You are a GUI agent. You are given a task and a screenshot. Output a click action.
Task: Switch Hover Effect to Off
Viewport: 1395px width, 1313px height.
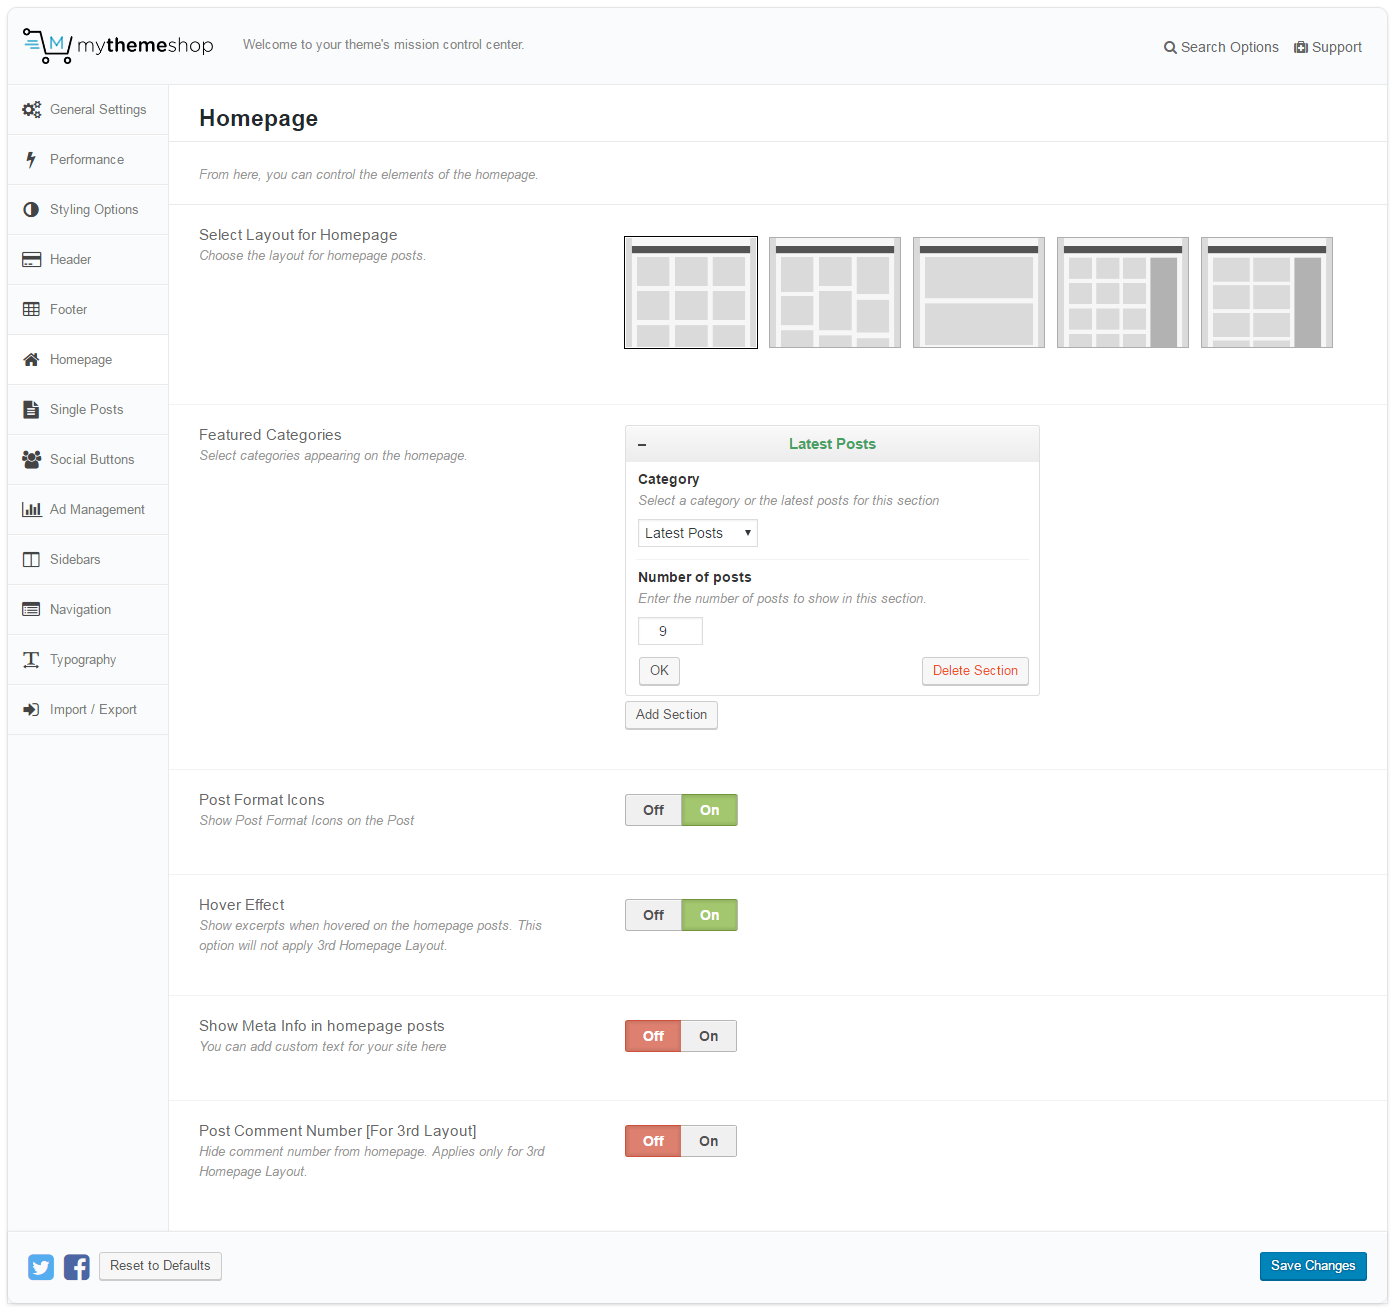653,915
